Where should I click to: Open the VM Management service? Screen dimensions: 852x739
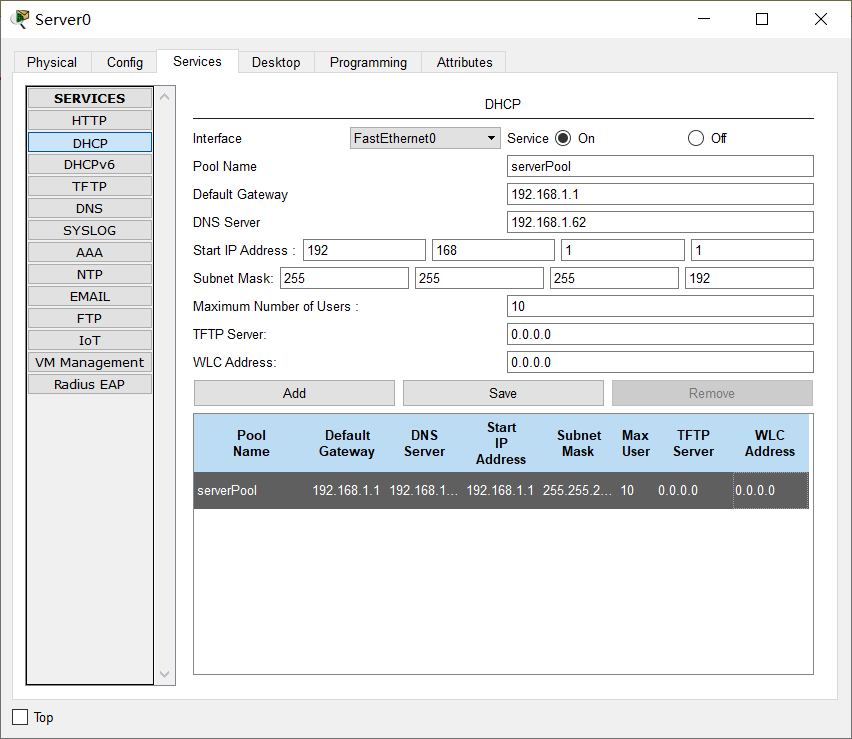click(90, 362)
